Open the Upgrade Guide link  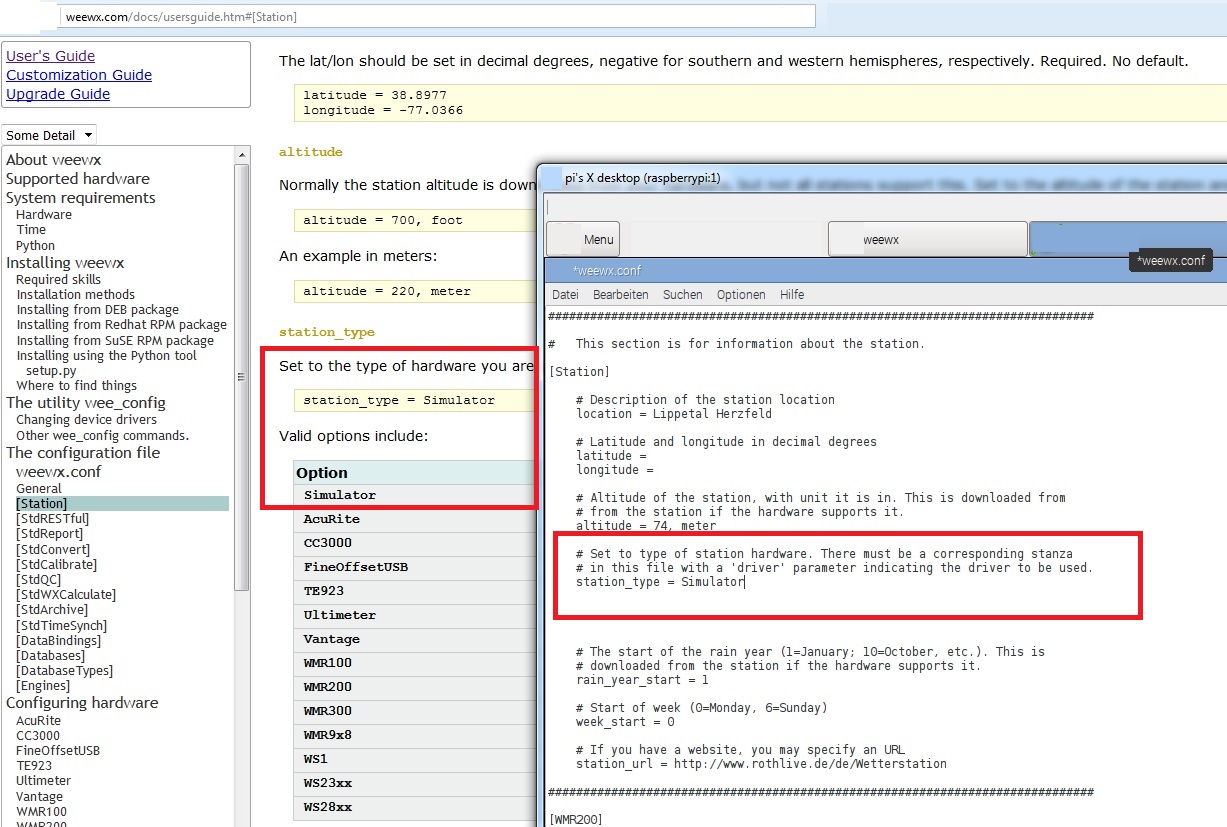58,94
